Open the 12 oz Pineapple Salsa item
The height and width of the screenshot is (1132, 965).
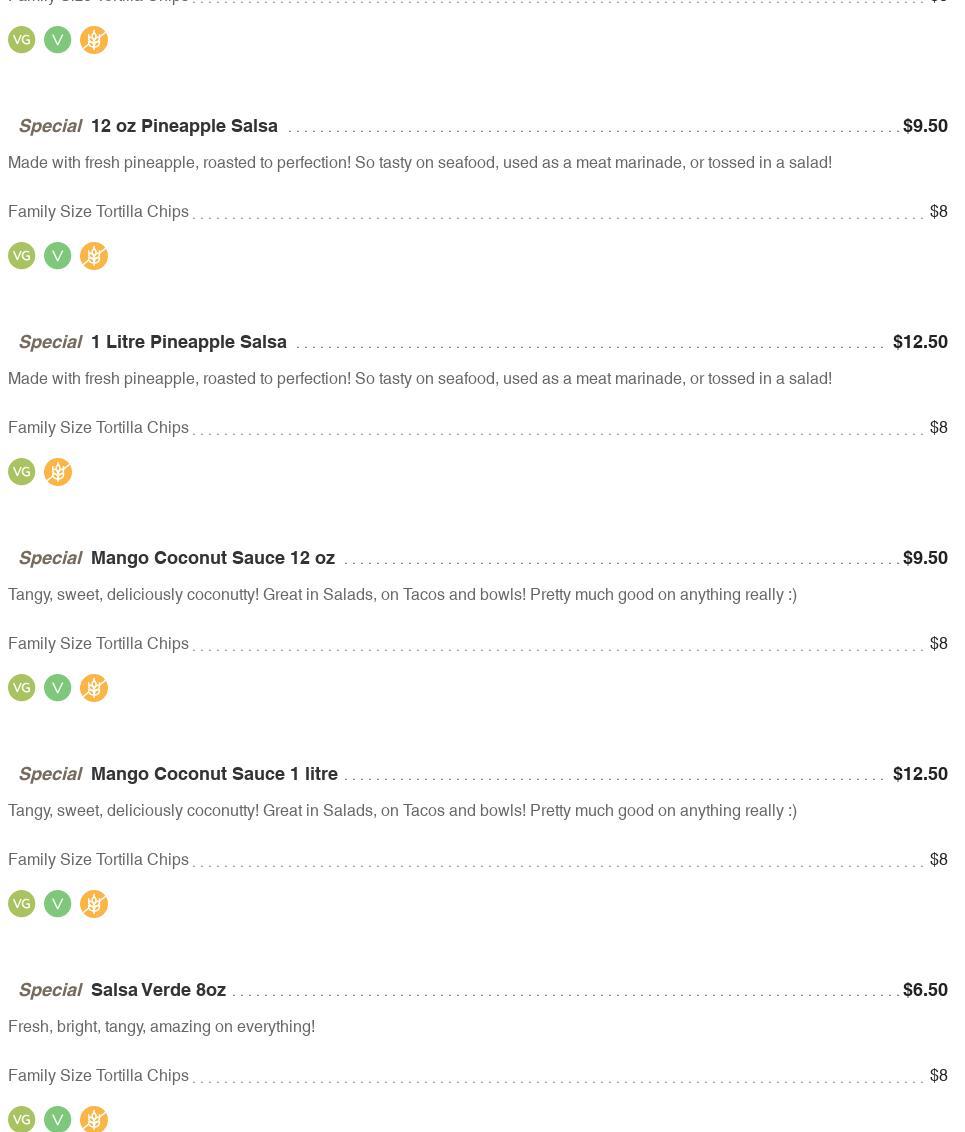point(184,126)
